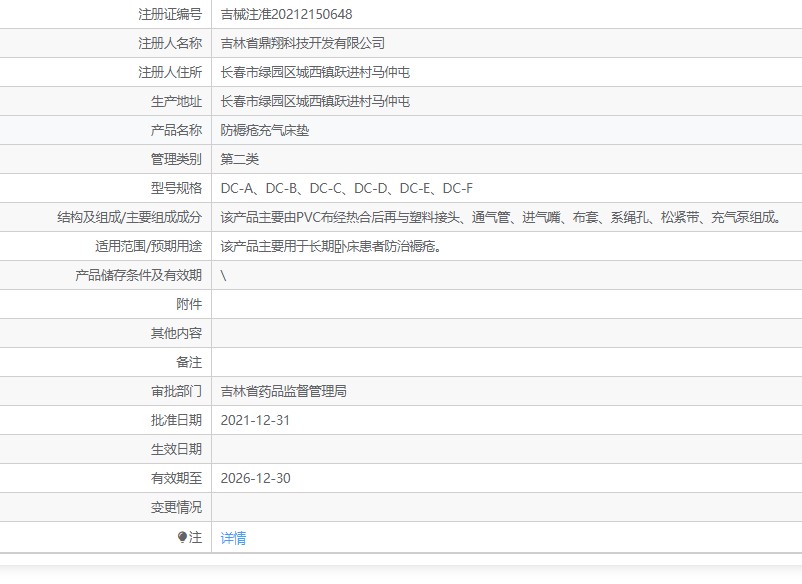Click the 生产地址 address value
Image resolution: width=802 pixels, height=584 pixels.
click(315, 101)
